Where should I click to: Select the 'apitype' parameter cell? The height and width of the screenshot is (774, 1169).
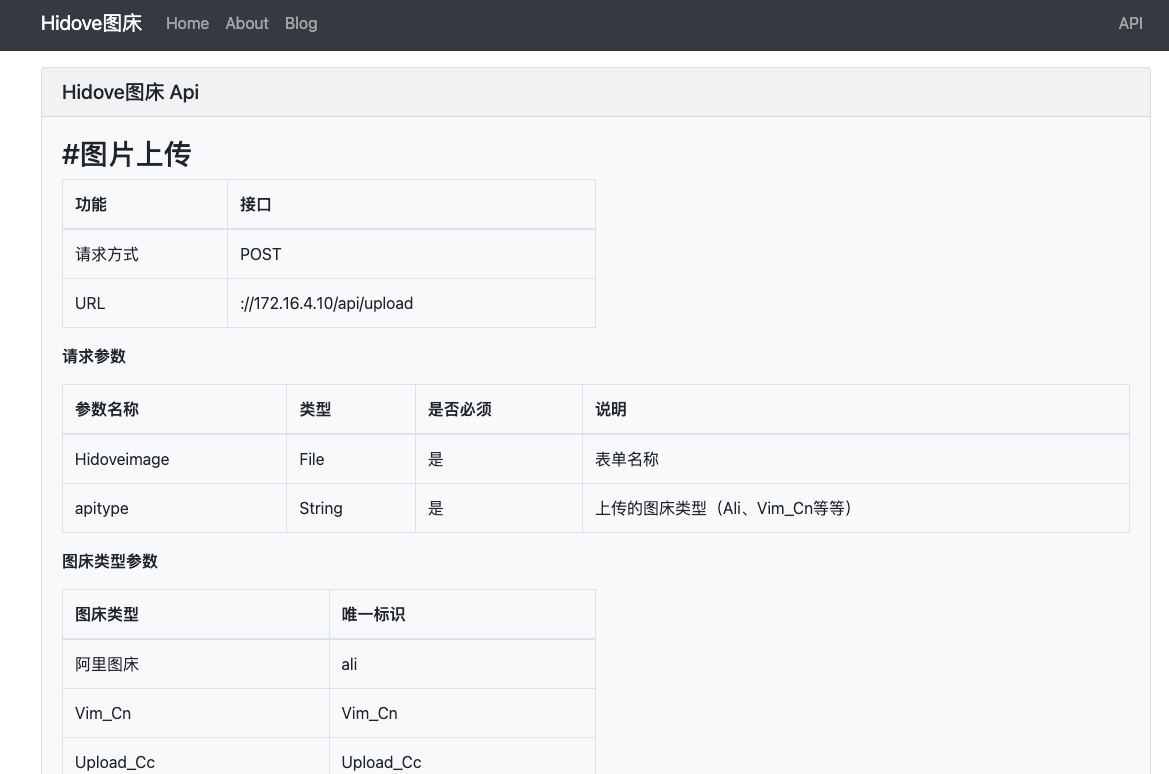coord(174,509)
